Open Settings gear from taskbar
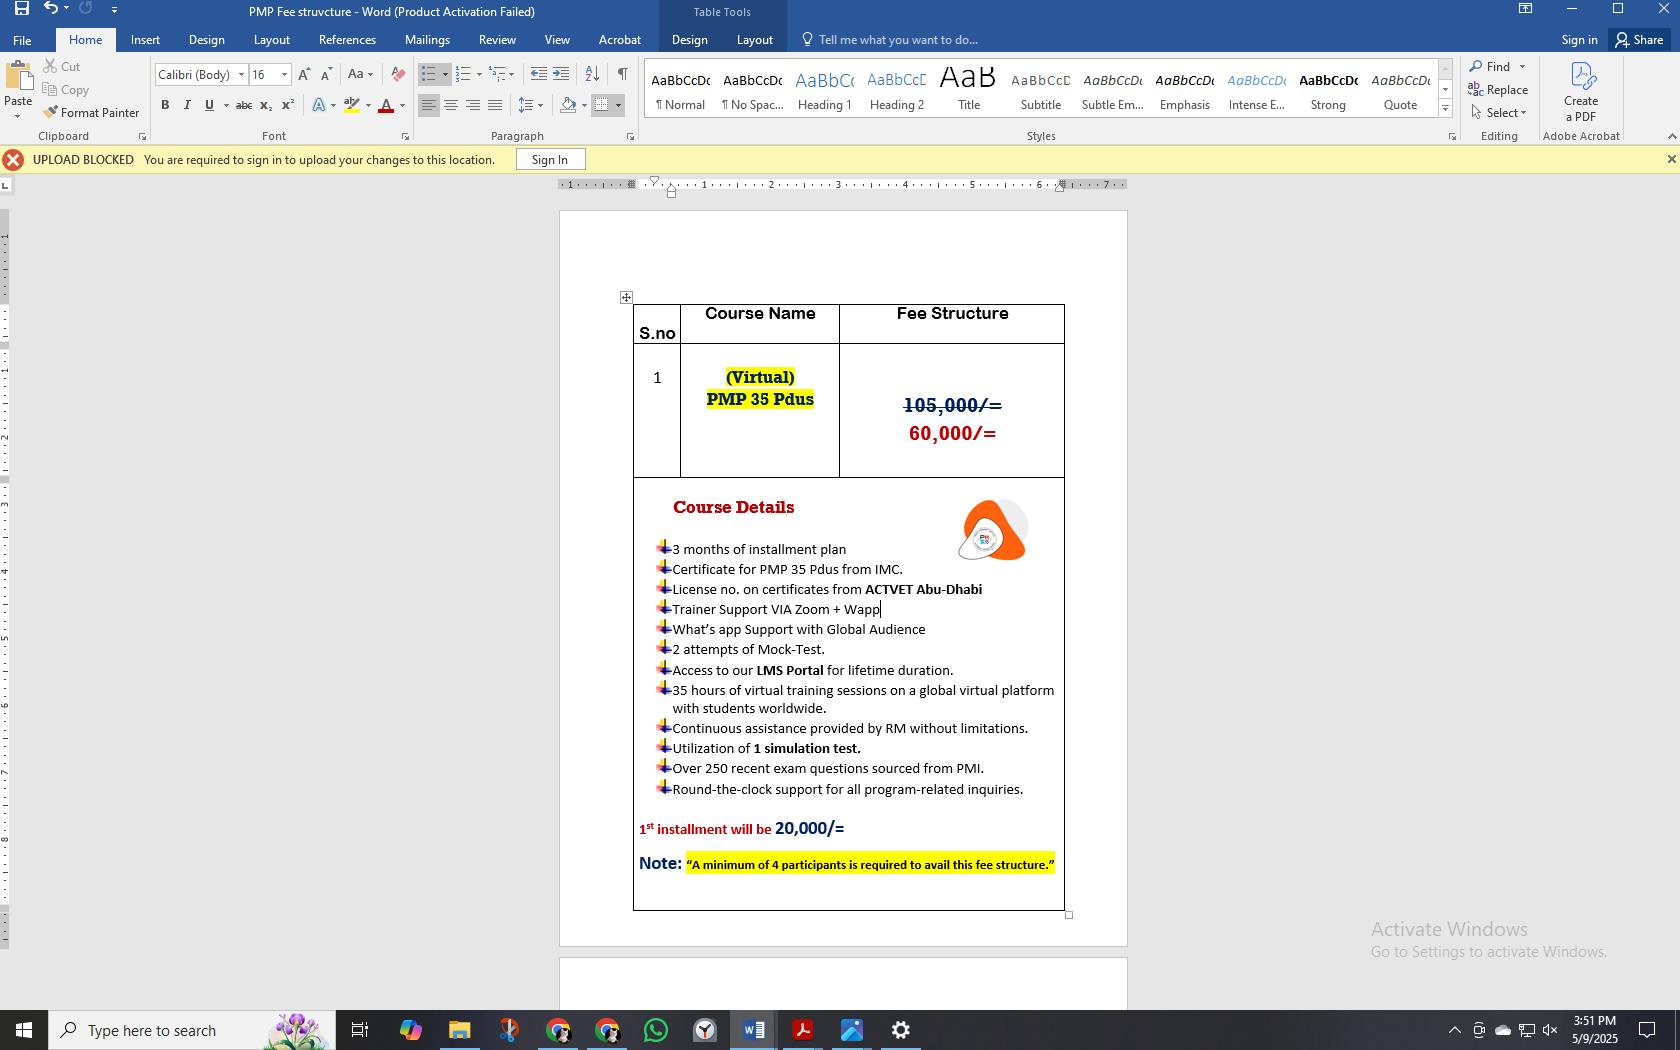This screenshot has height=1050, width=1680. click(x=901, y=1030)
